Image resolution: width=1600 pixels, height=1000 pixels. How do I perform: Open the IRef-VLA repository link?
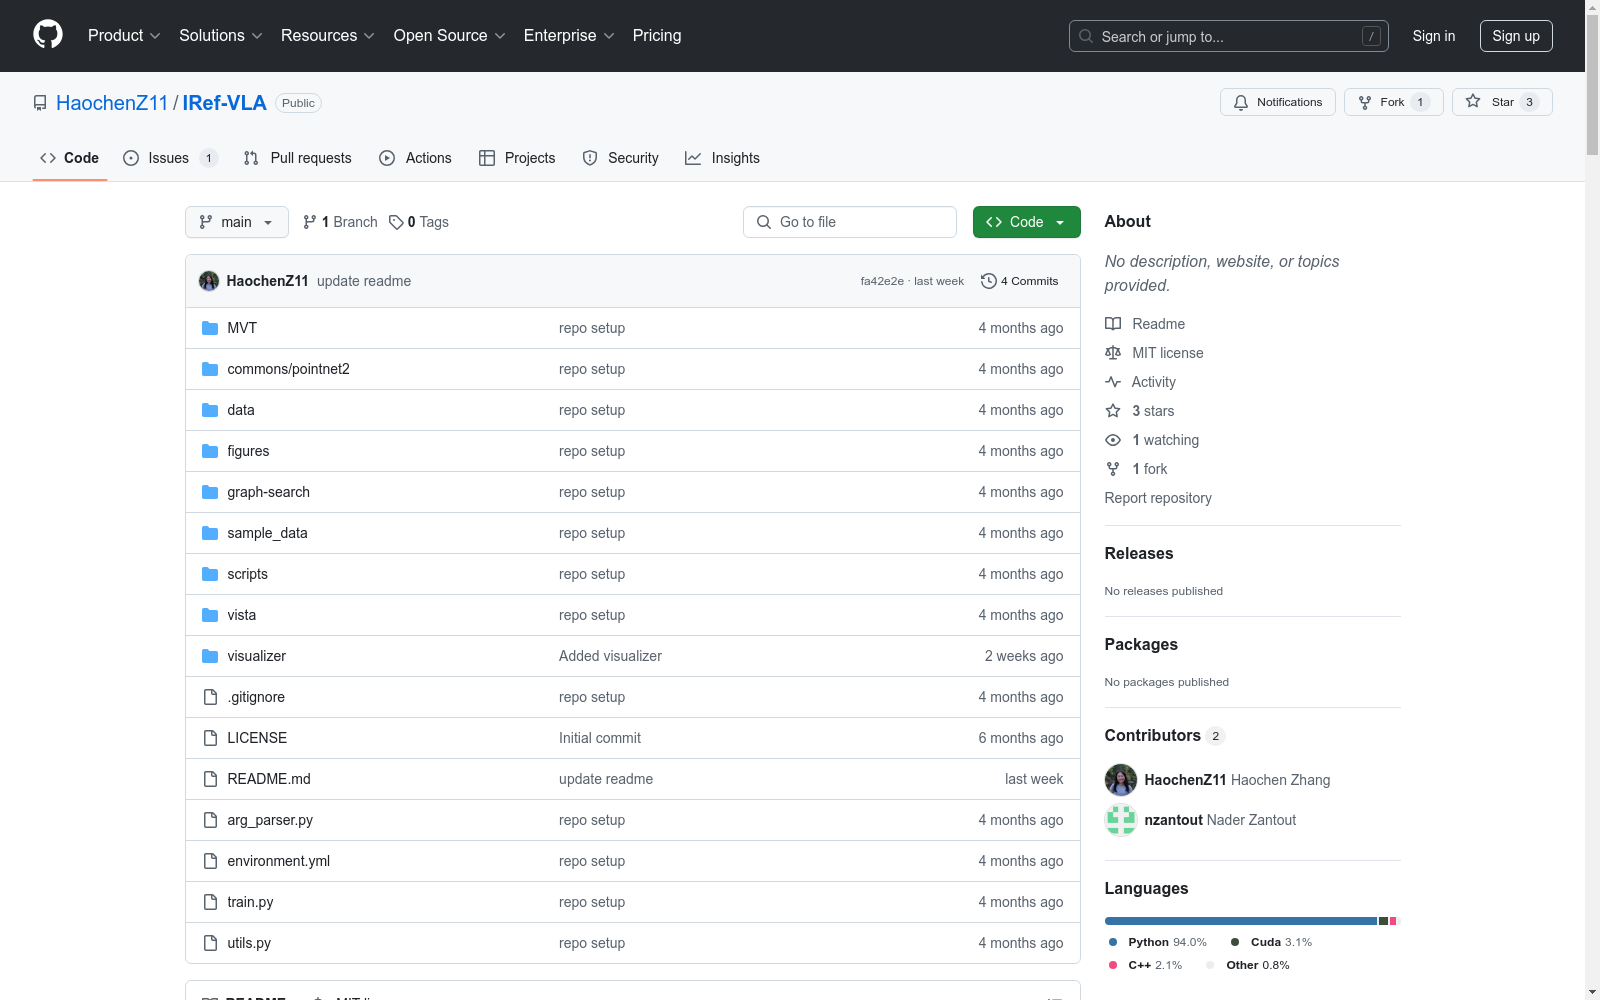pos(224,103)
